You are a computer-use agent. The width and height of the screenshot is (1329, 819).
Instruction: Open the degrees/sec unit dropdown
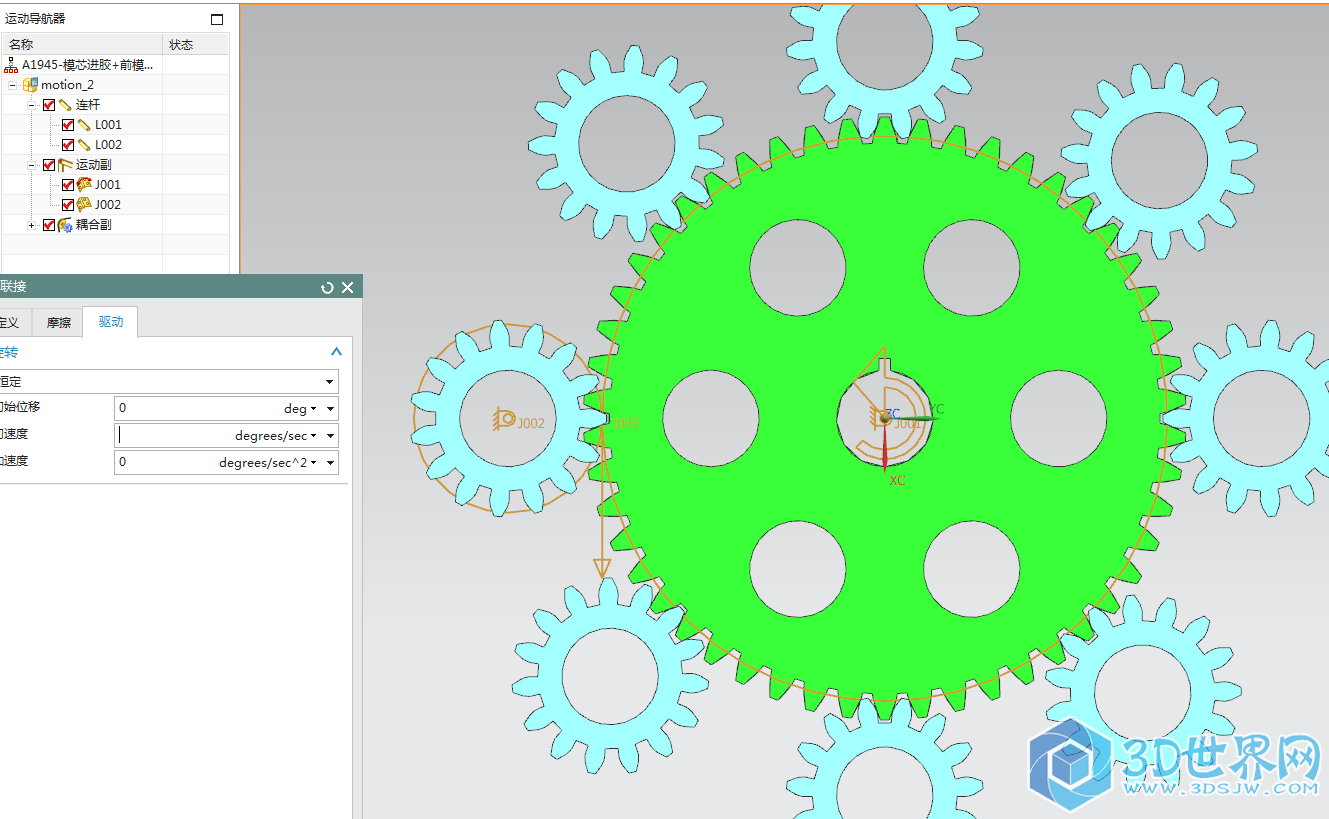tap(276, 435)
